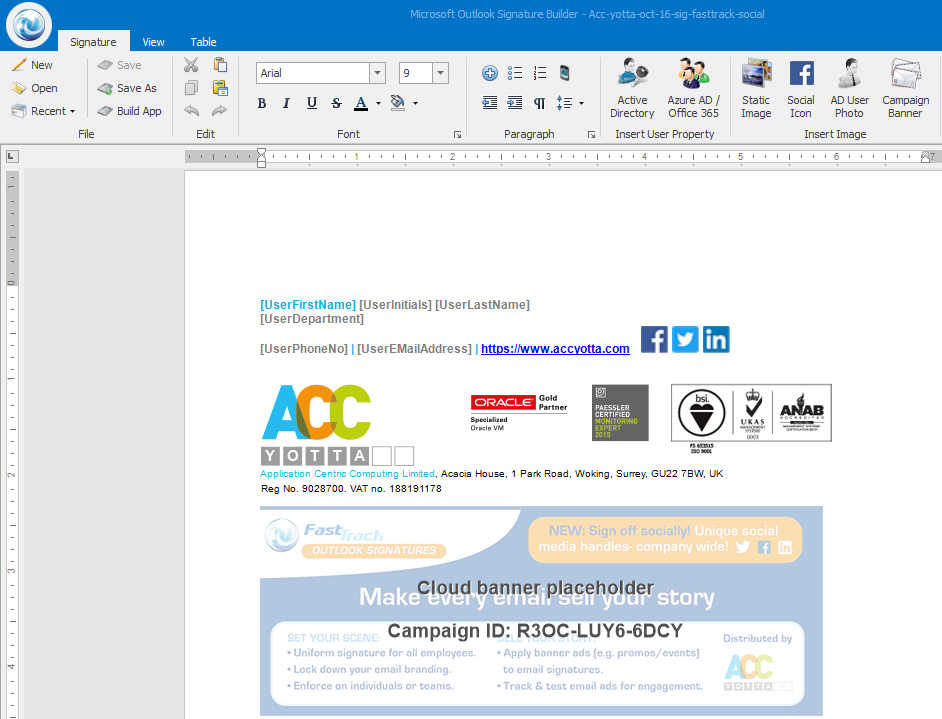Viewport: 942px width, 719px height.
Task: Redo the last edit
Action: (220, 111)
